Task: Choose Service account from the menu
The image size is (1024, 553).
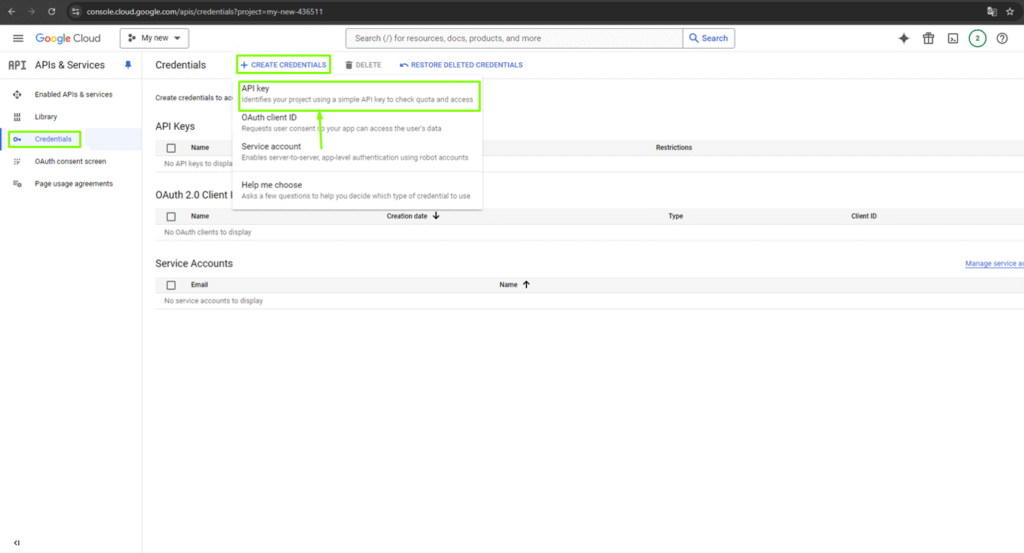Action: tap(357, 151)
